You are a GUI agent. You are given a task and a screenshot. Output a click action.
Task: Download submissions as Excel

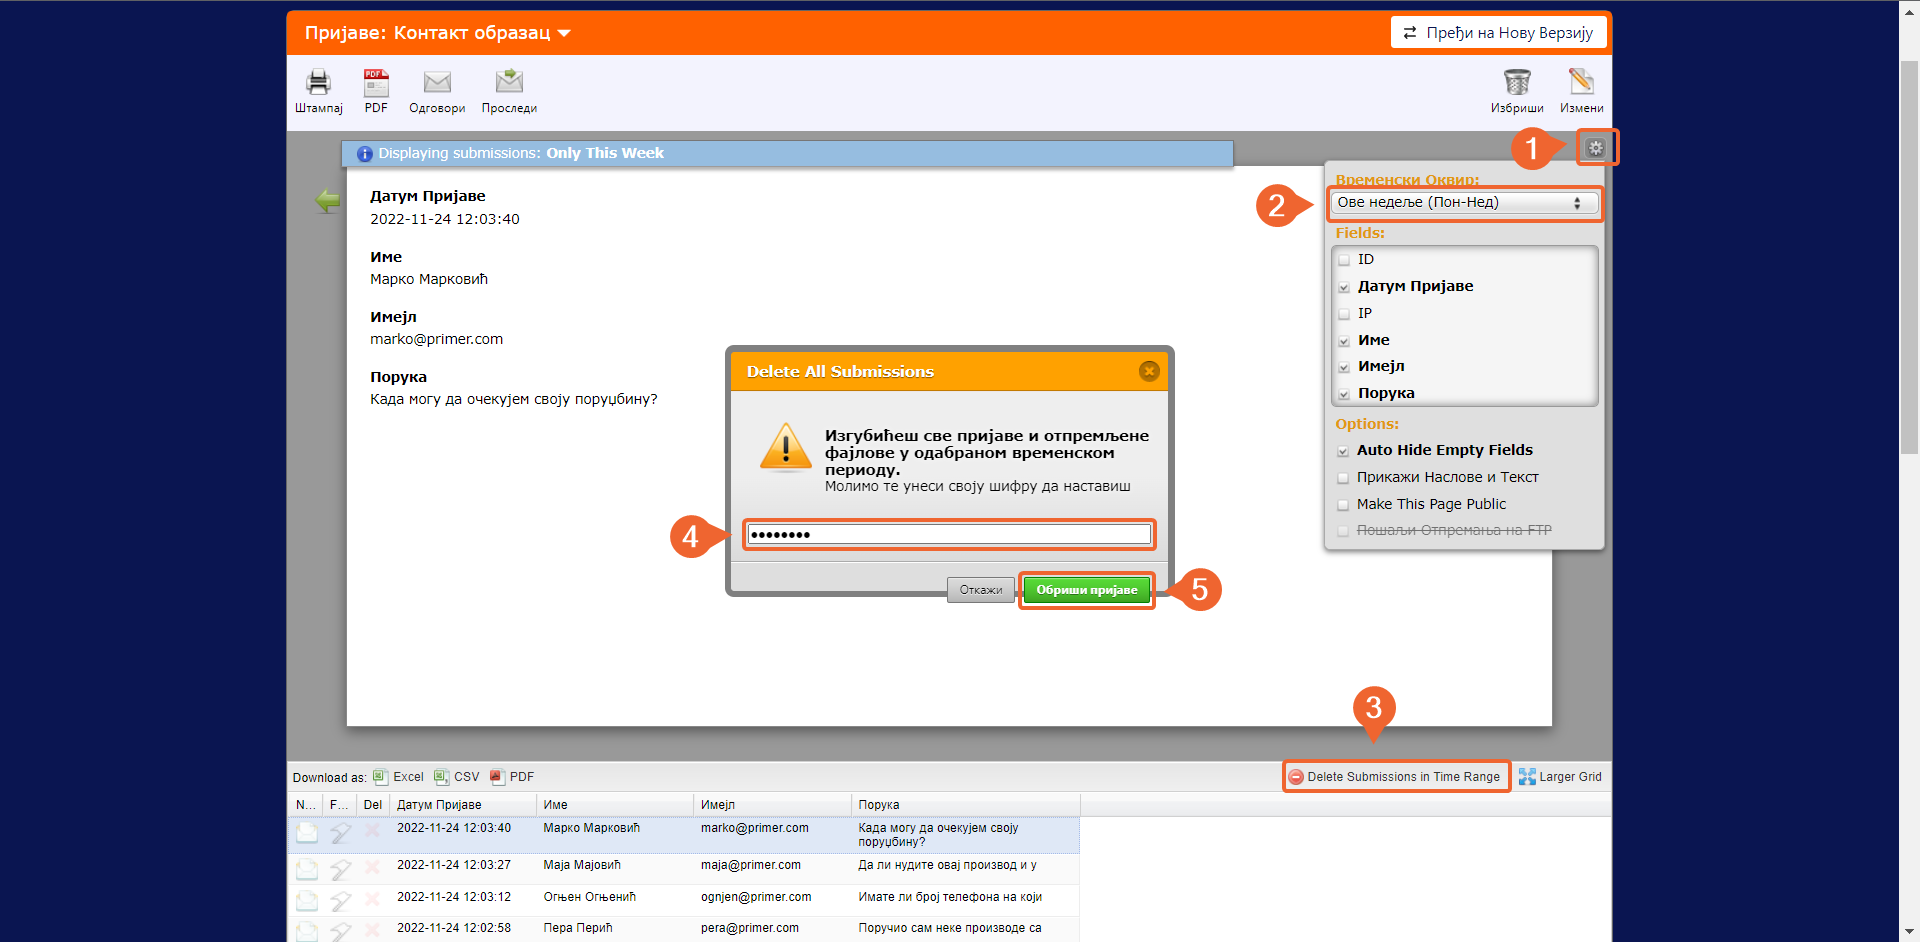(x=398, y=777)
